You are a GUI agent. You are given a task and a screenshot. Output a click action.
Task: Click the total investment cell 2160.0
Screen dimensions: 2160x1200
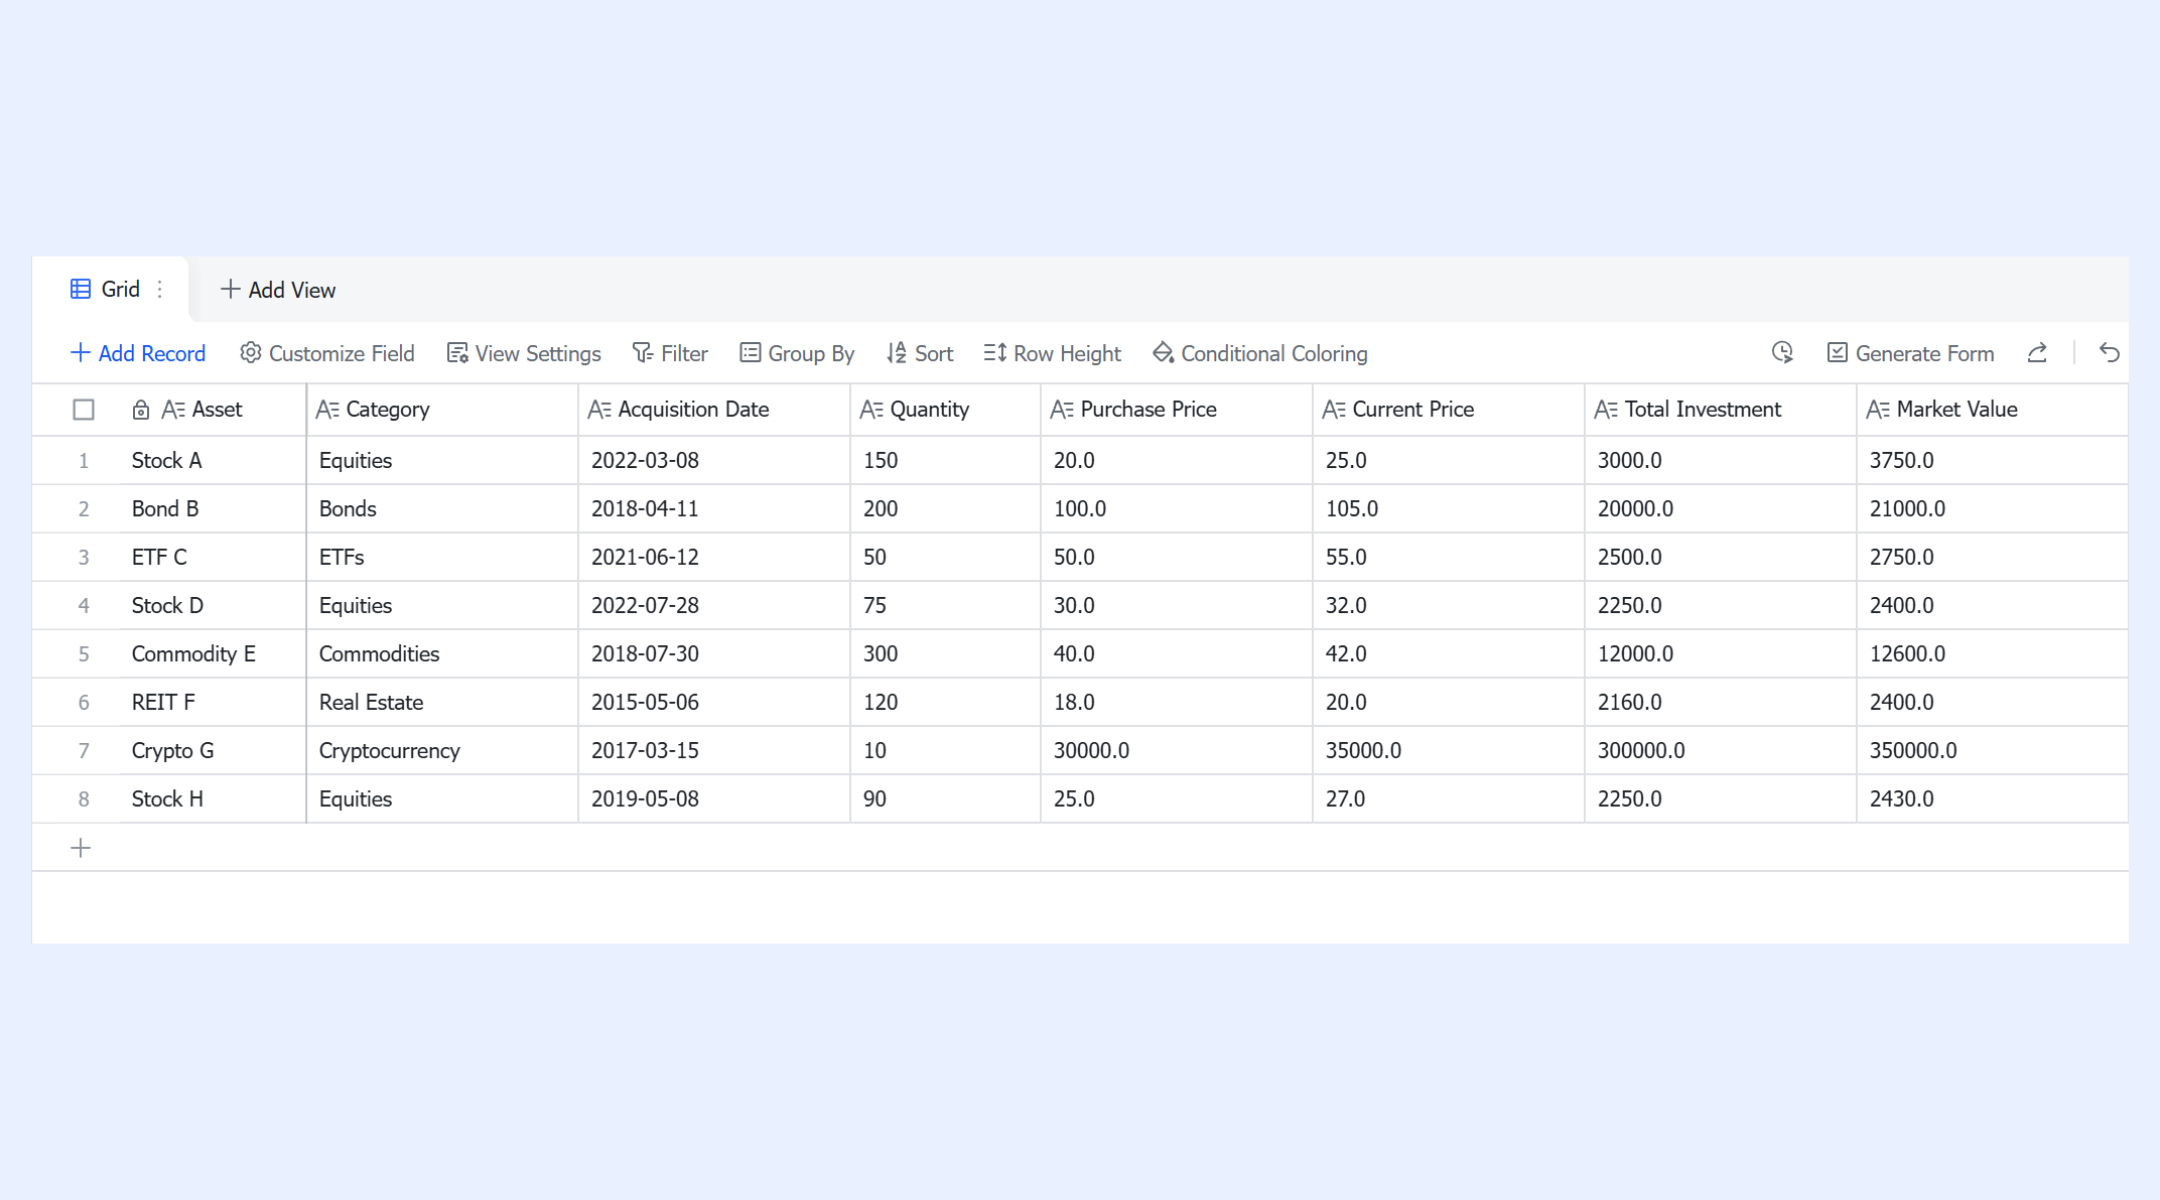[x=1720, y=702]
